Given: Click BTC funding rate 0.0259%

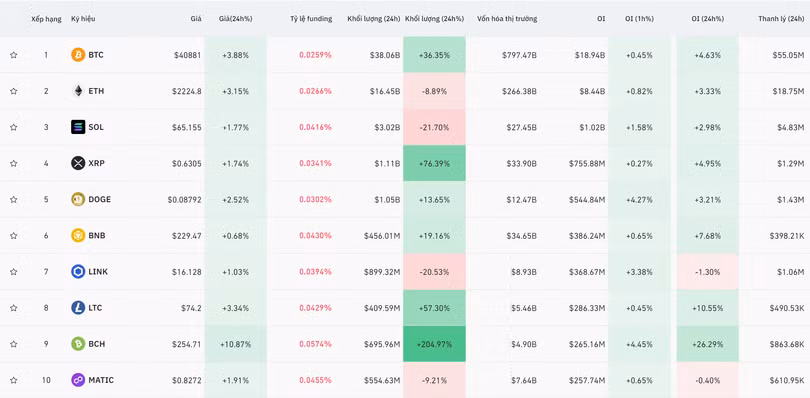Looking at the screenshot, I should pos(315,55).
